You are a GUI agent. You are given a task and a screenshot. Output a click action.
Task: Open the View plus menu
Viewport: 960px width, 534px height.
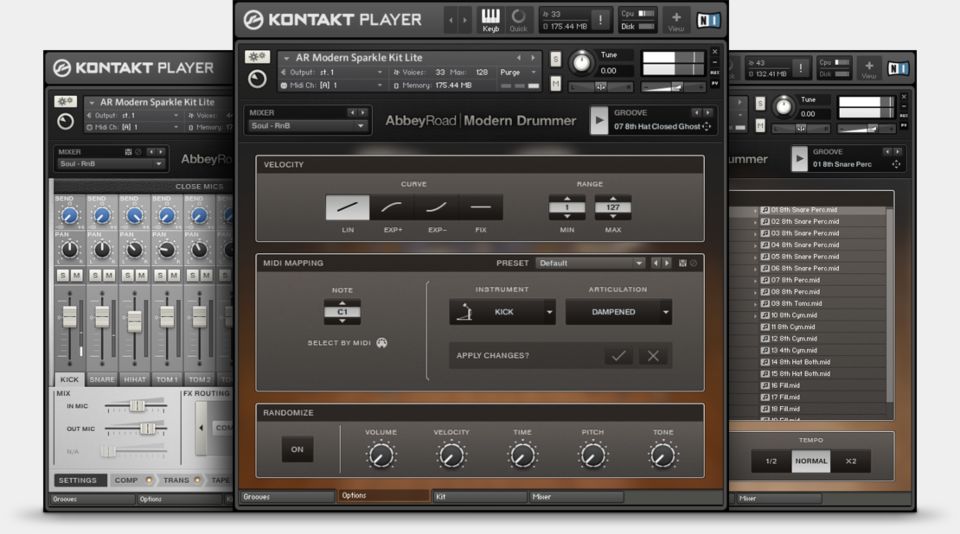(x=676, y=19)
